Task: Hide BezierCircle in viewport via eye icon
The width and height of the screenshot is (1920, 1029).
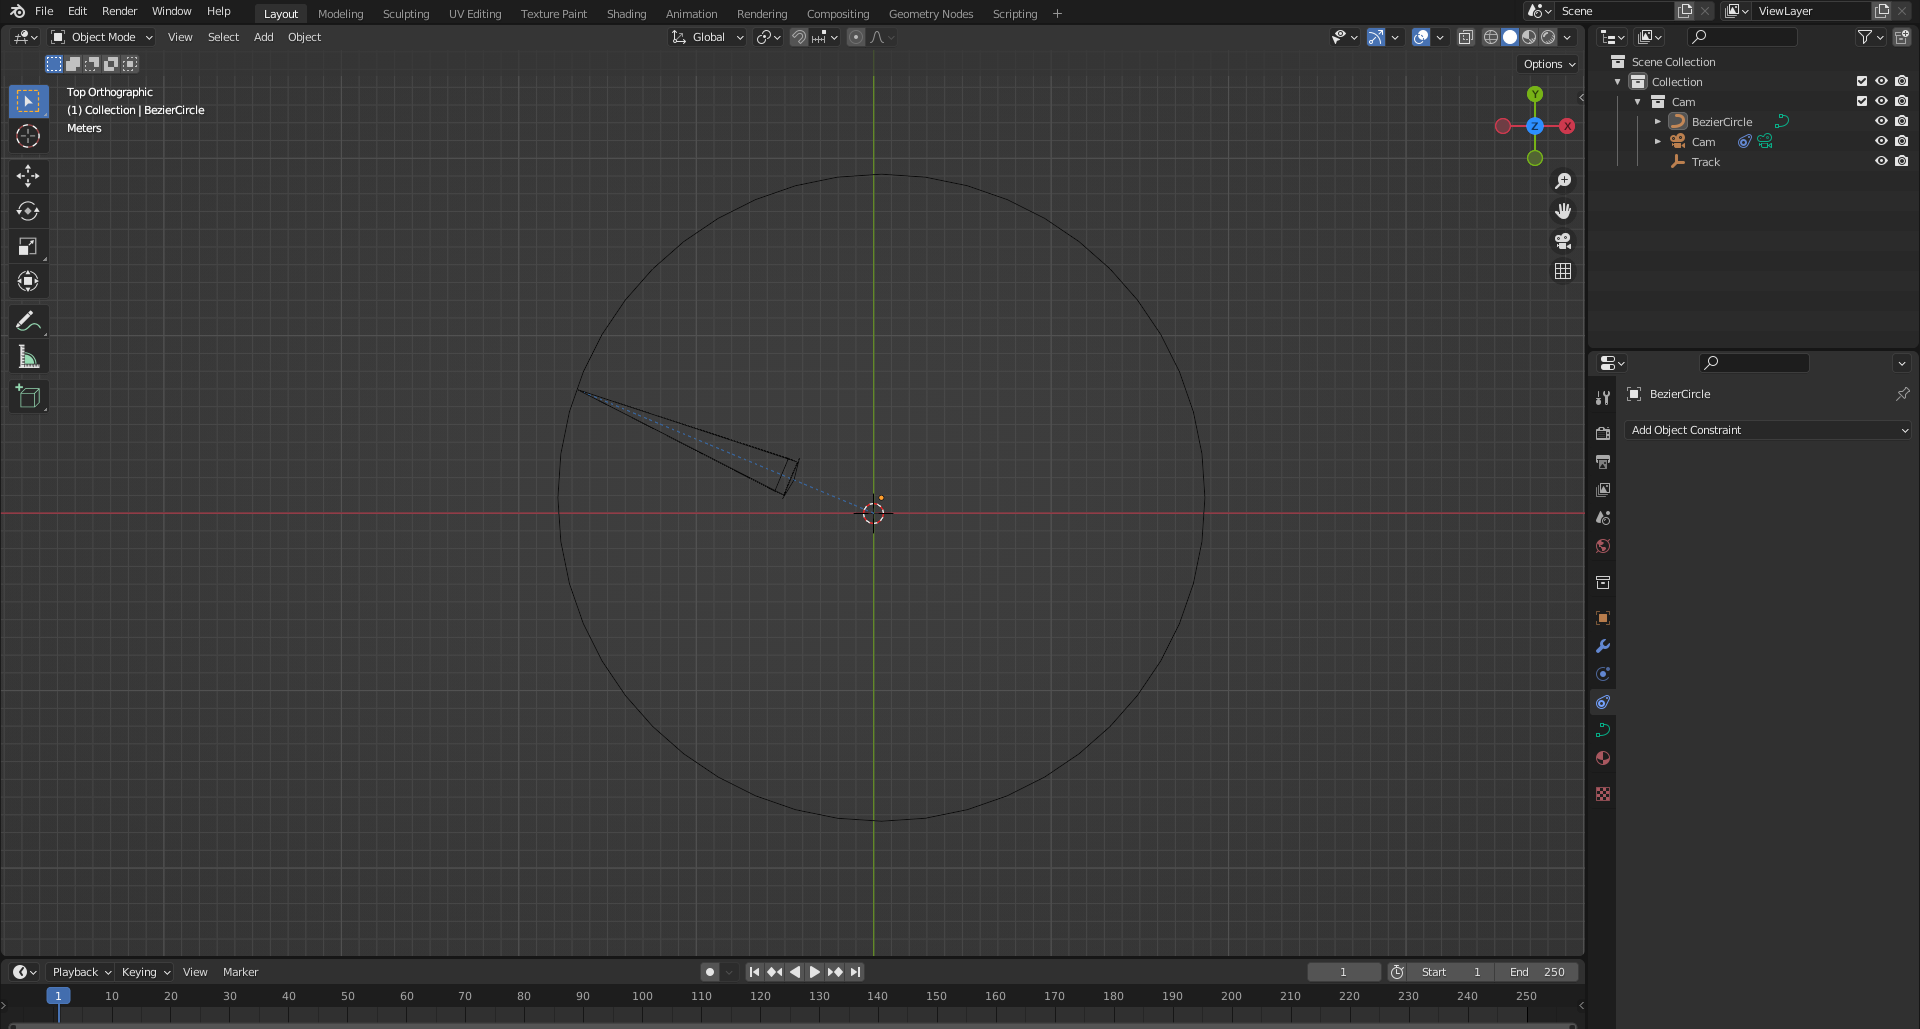Action: point(1881,121)
